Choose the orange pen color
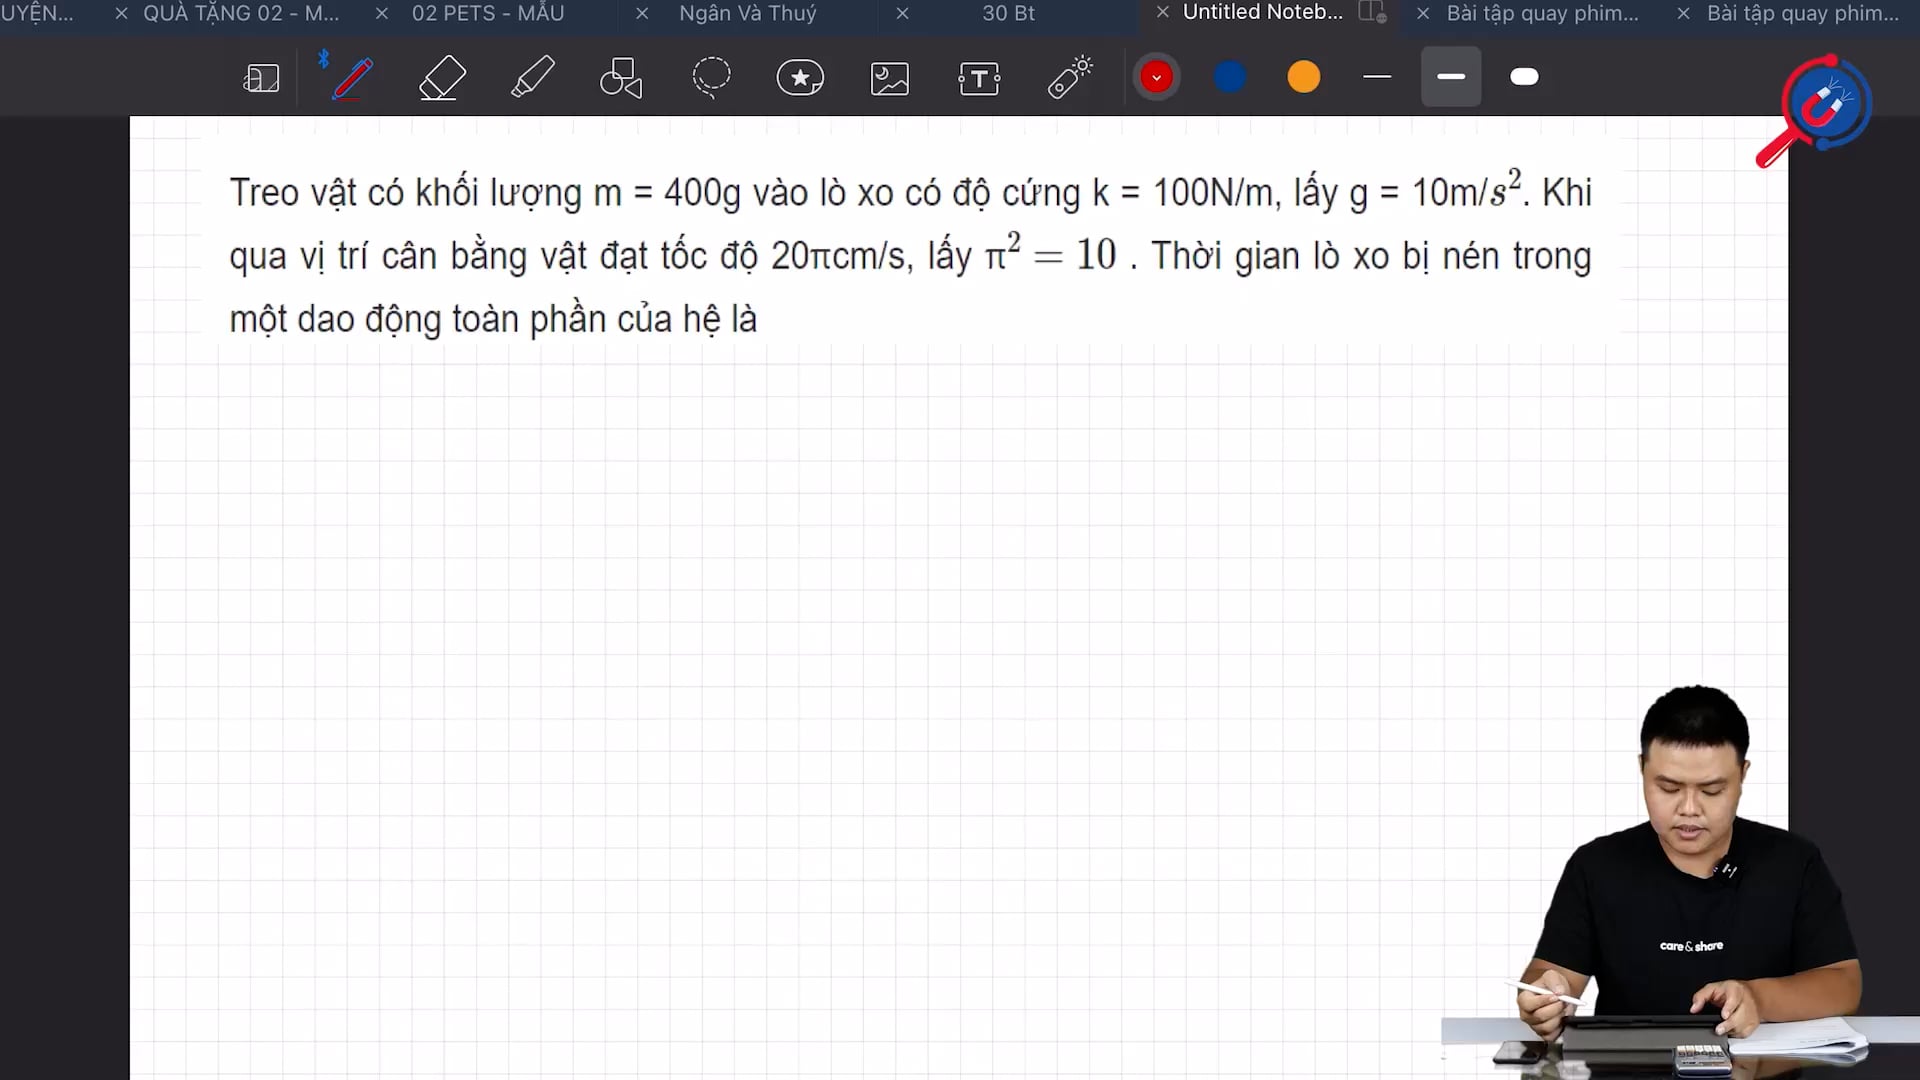Screen dimensions: 1920x1080 (1304, 77)
